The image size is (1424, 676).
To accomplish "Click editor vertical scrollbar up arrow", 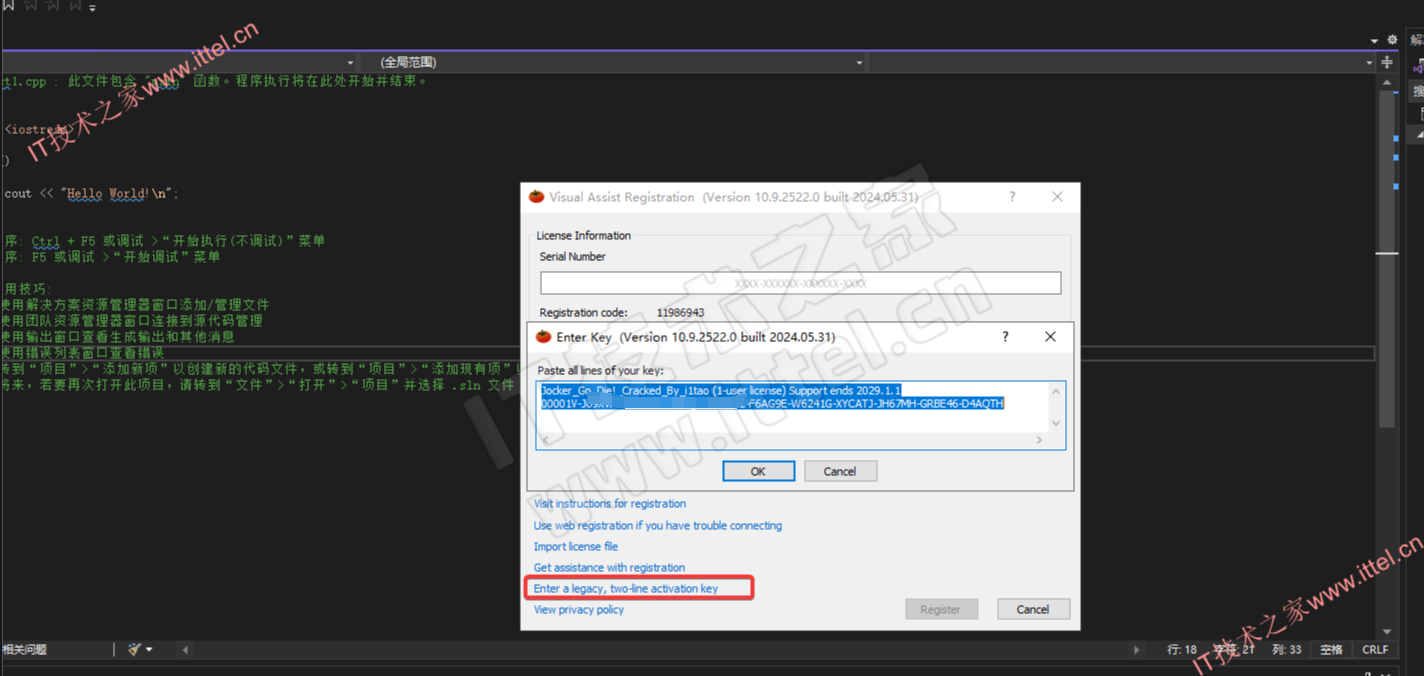I will click(1387, 83).
